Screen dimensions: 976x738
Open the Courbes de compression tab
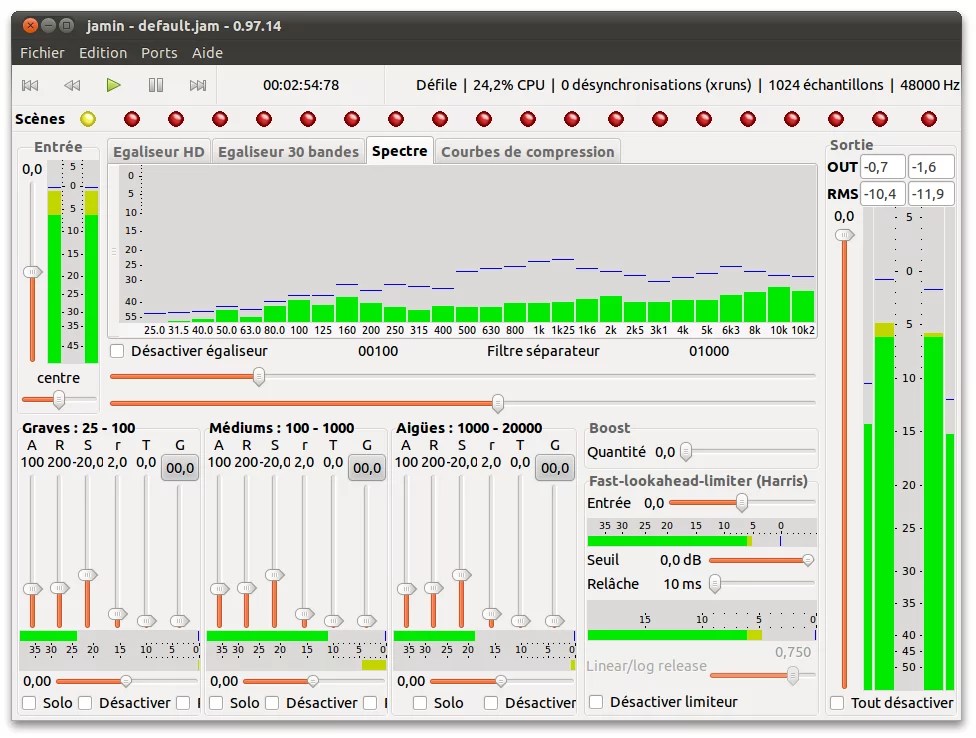click(x=527, y=152)
